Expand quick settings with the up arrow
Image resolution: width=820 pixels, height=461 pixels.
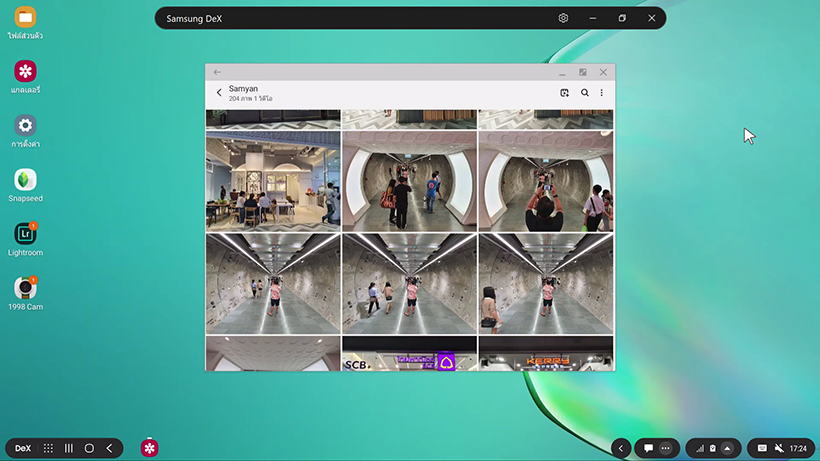click(x=727, y=448)
